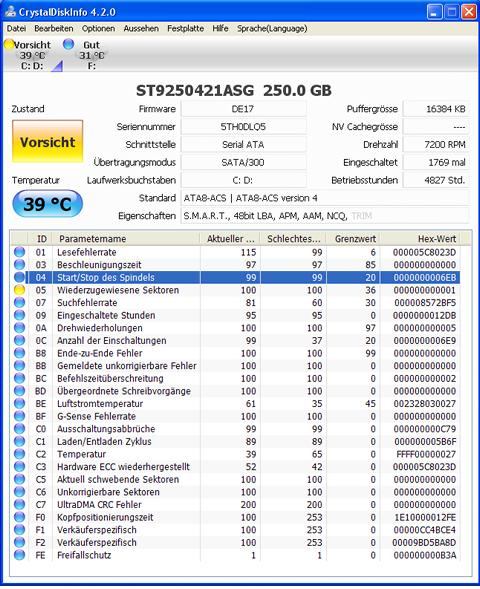The width and height of the screenshot is (480, 589).
Task: Click the blue status circle for F: disk
Action: point(68,44)
